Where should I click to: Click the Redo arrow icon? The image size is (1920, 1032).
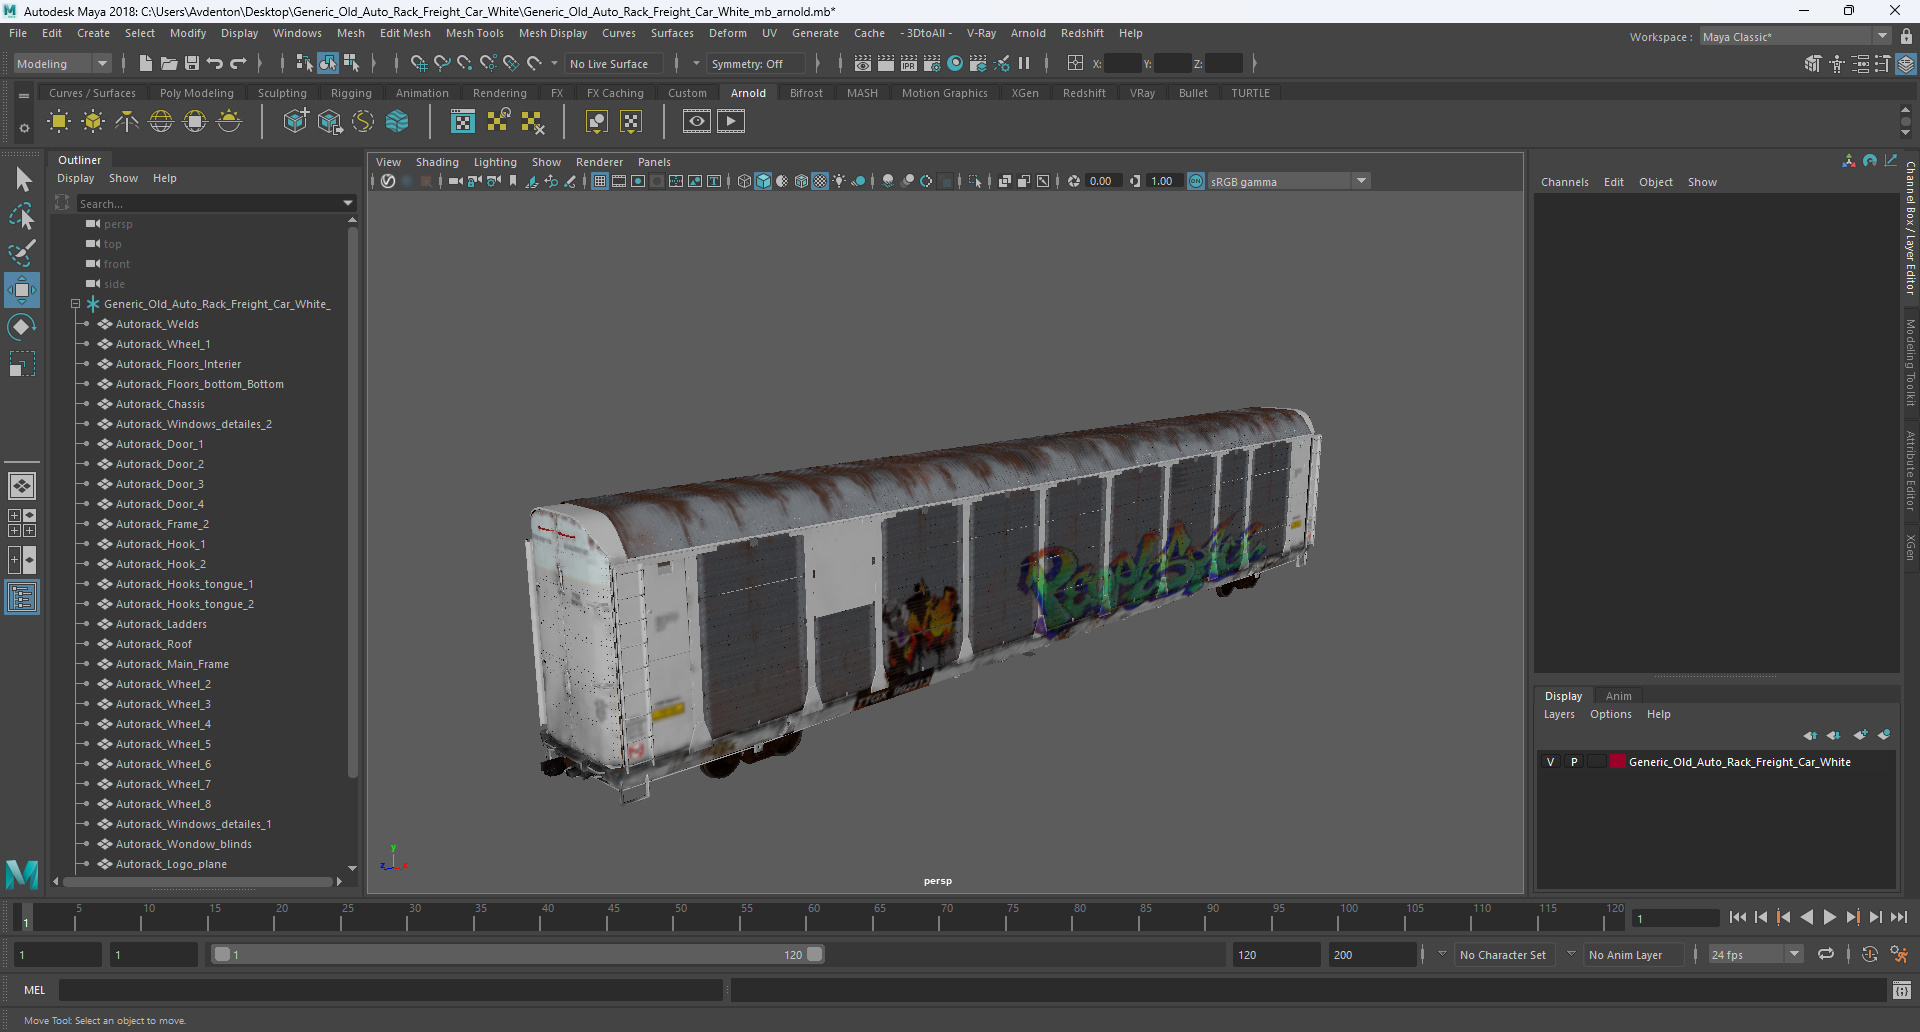[x=238, y=63]
